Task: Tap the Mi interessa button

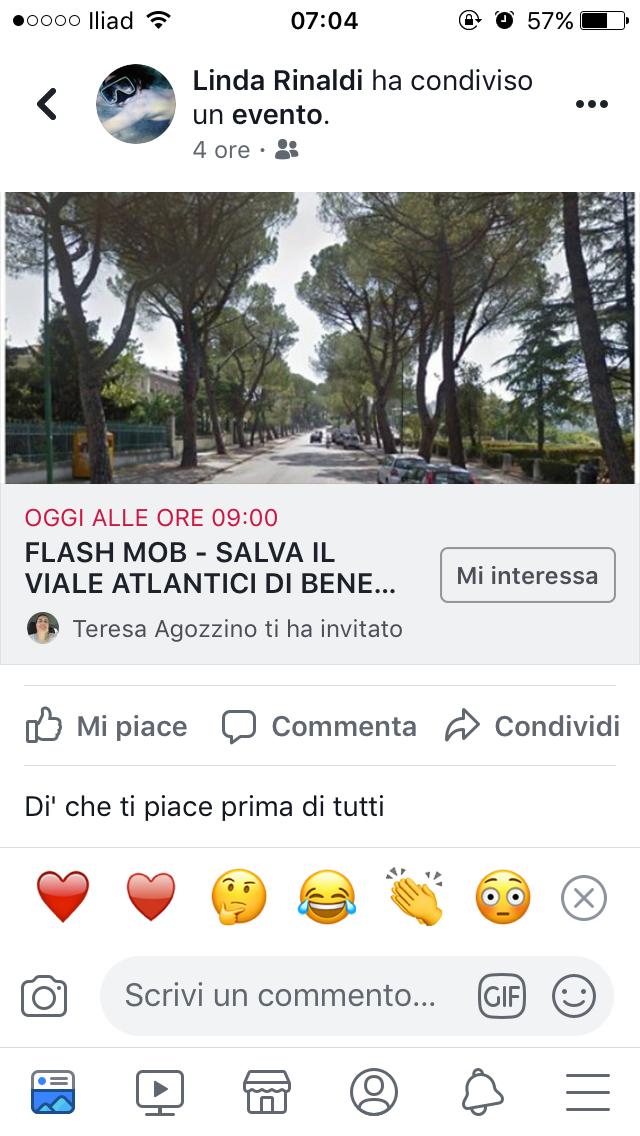Action: (x=528, y=575)
